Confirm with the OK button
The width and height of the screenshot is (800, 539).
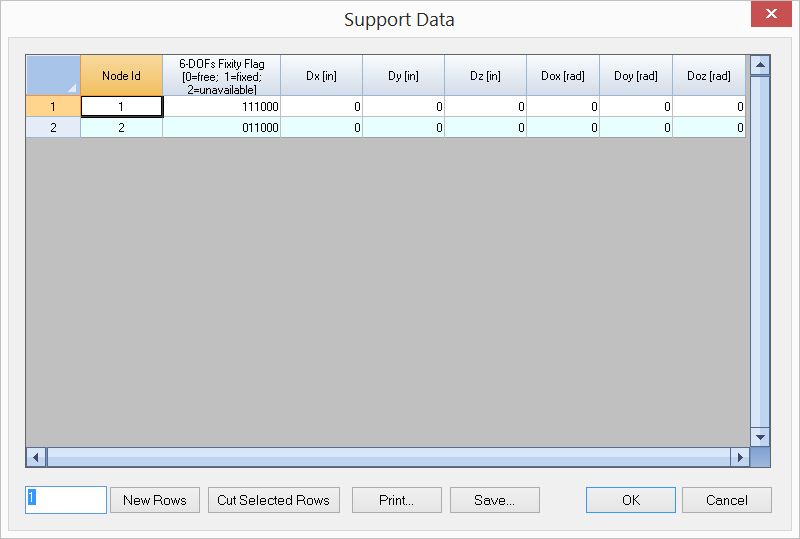[630, 500]
